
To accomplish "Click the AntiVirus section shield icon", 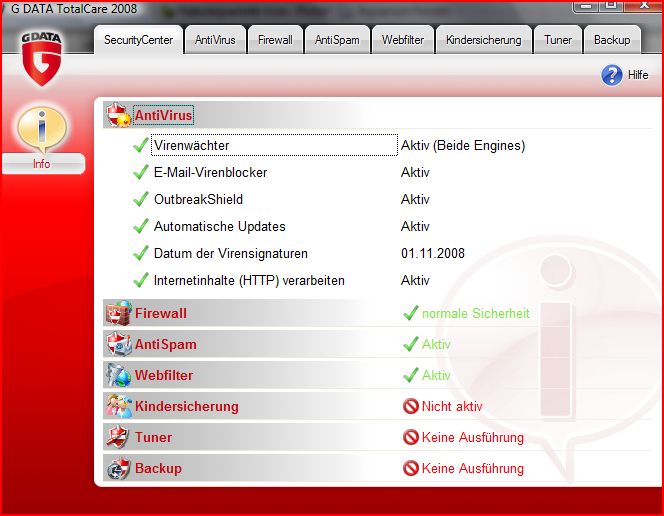I will (118, 115).
